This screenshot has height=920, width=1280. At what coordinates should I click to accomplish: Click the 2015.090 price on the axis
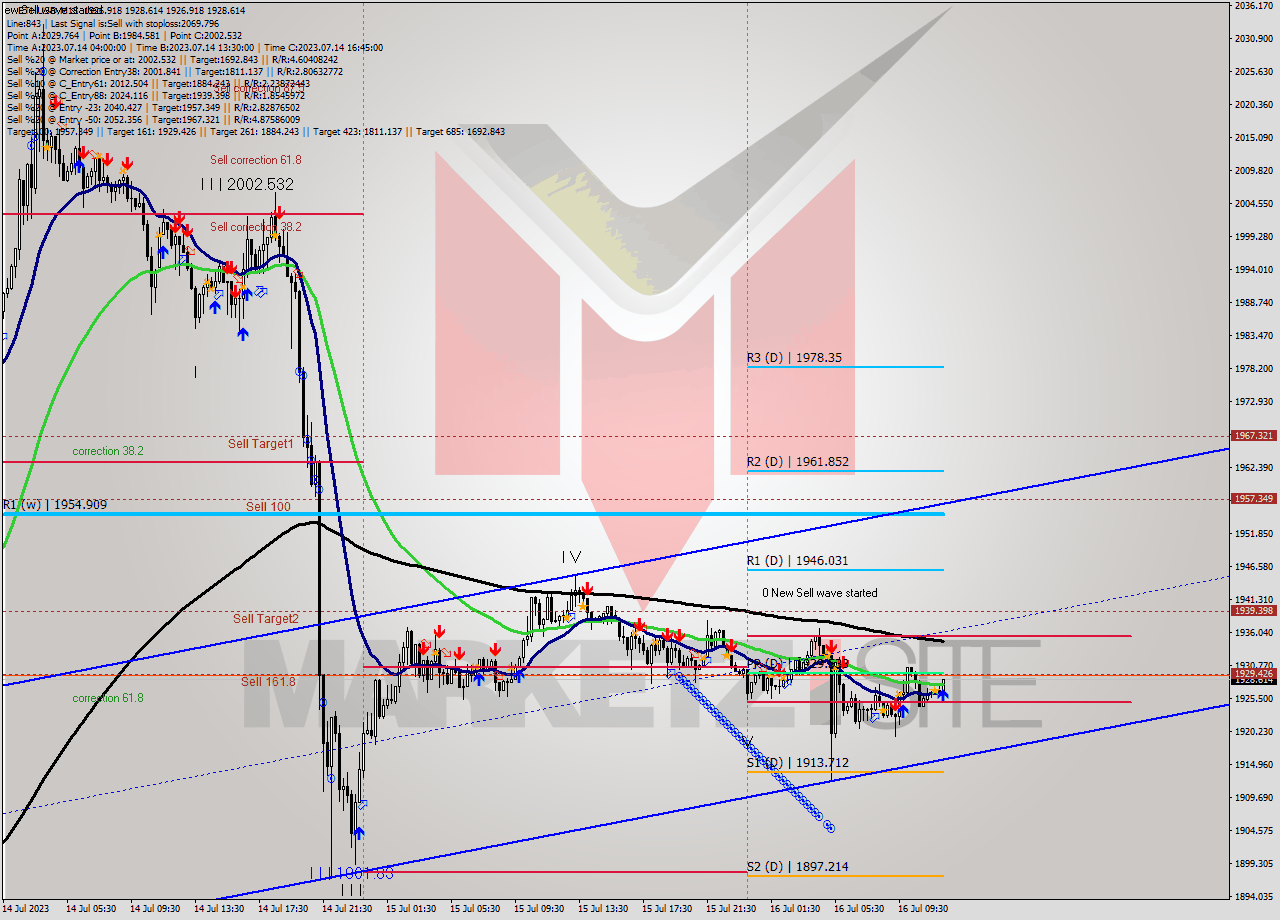tap(1253, 137)
